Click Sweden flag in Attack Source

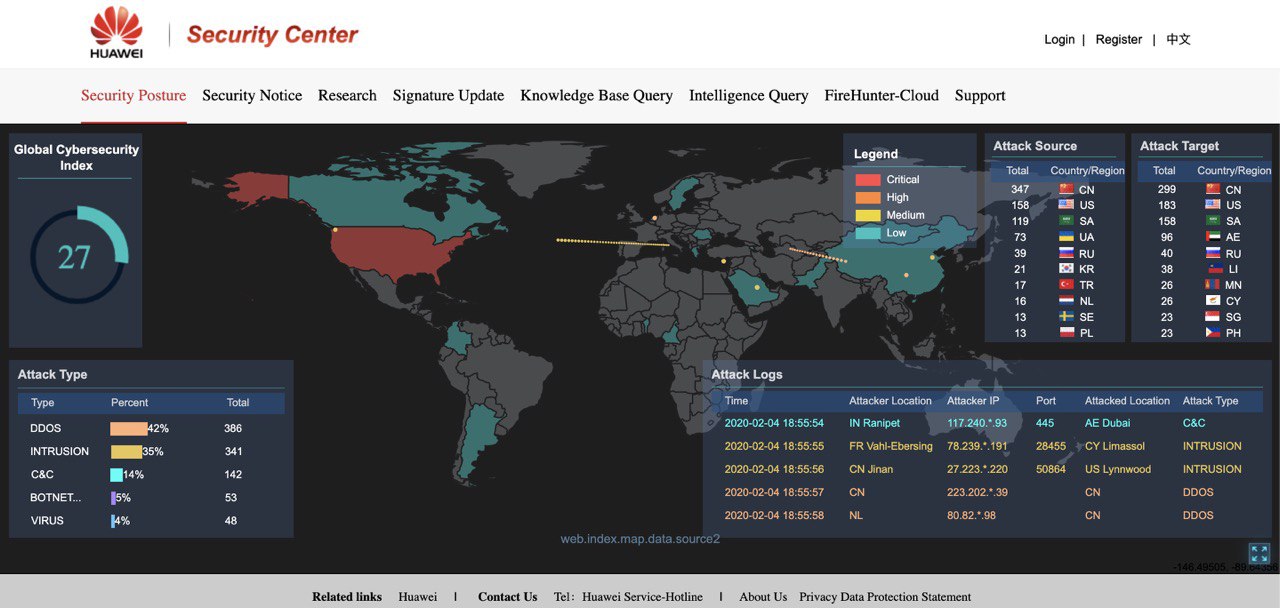(x=1066, y=317)
